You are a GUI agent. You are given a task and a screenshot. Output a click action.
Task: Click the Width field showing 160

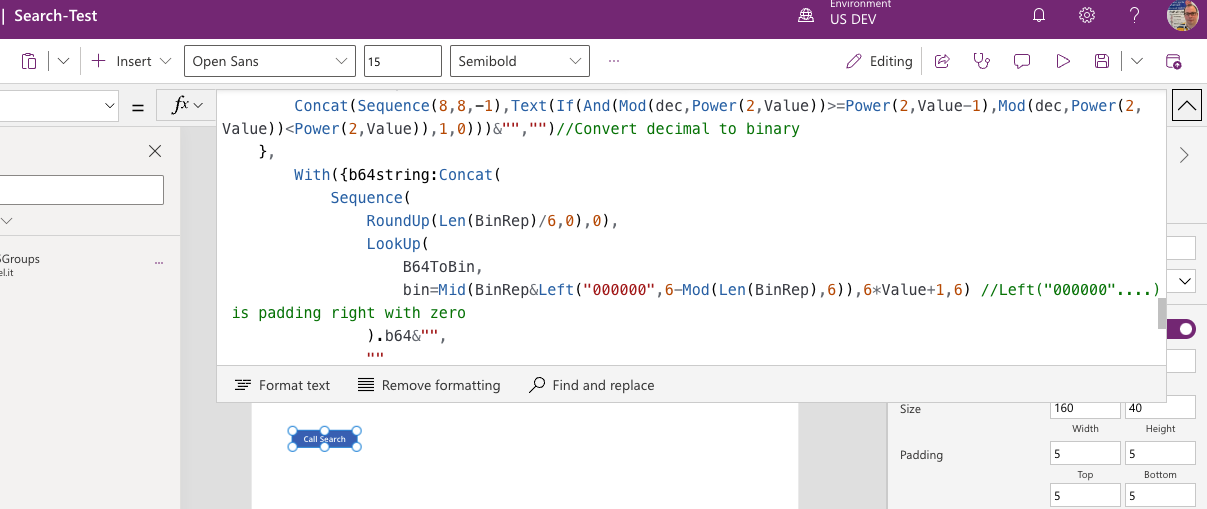[x=1085, y=408]
